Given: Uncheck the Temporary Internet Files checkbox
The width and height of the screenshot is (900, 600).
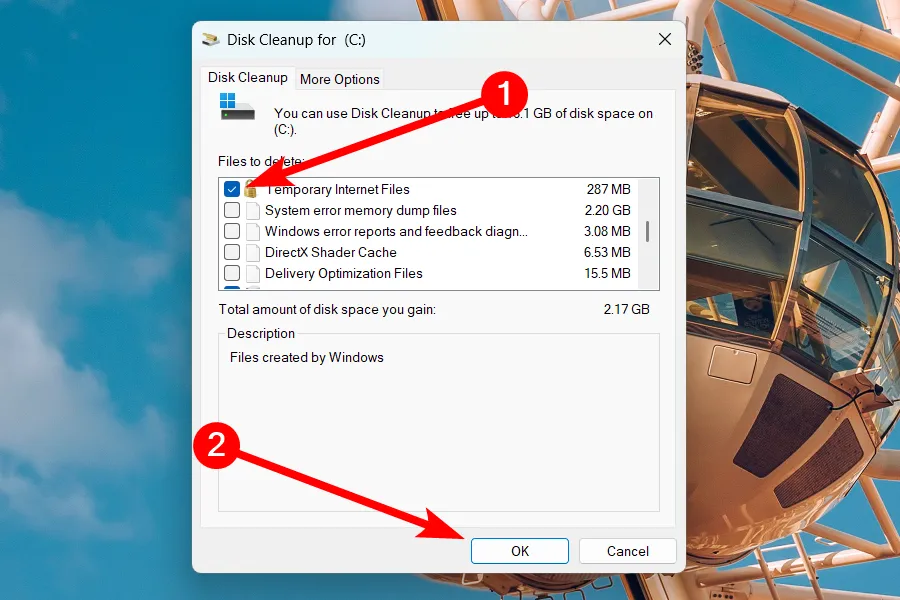Looking at the screenshot, I should (x=232, y=189).
